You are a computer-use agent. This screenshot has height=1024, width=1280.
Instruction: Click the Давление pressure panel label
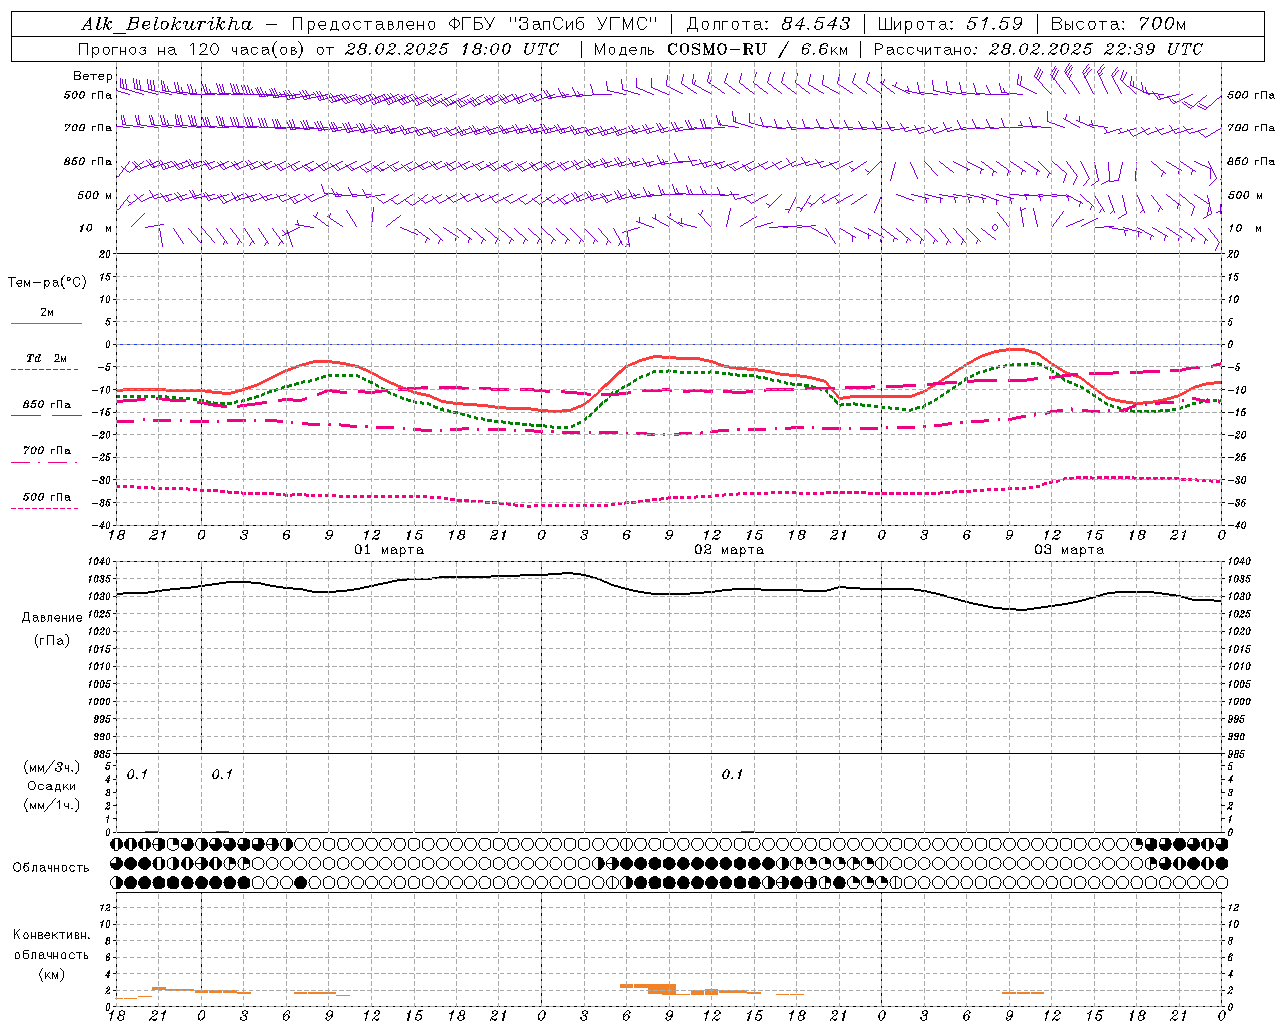click(52, 618)
